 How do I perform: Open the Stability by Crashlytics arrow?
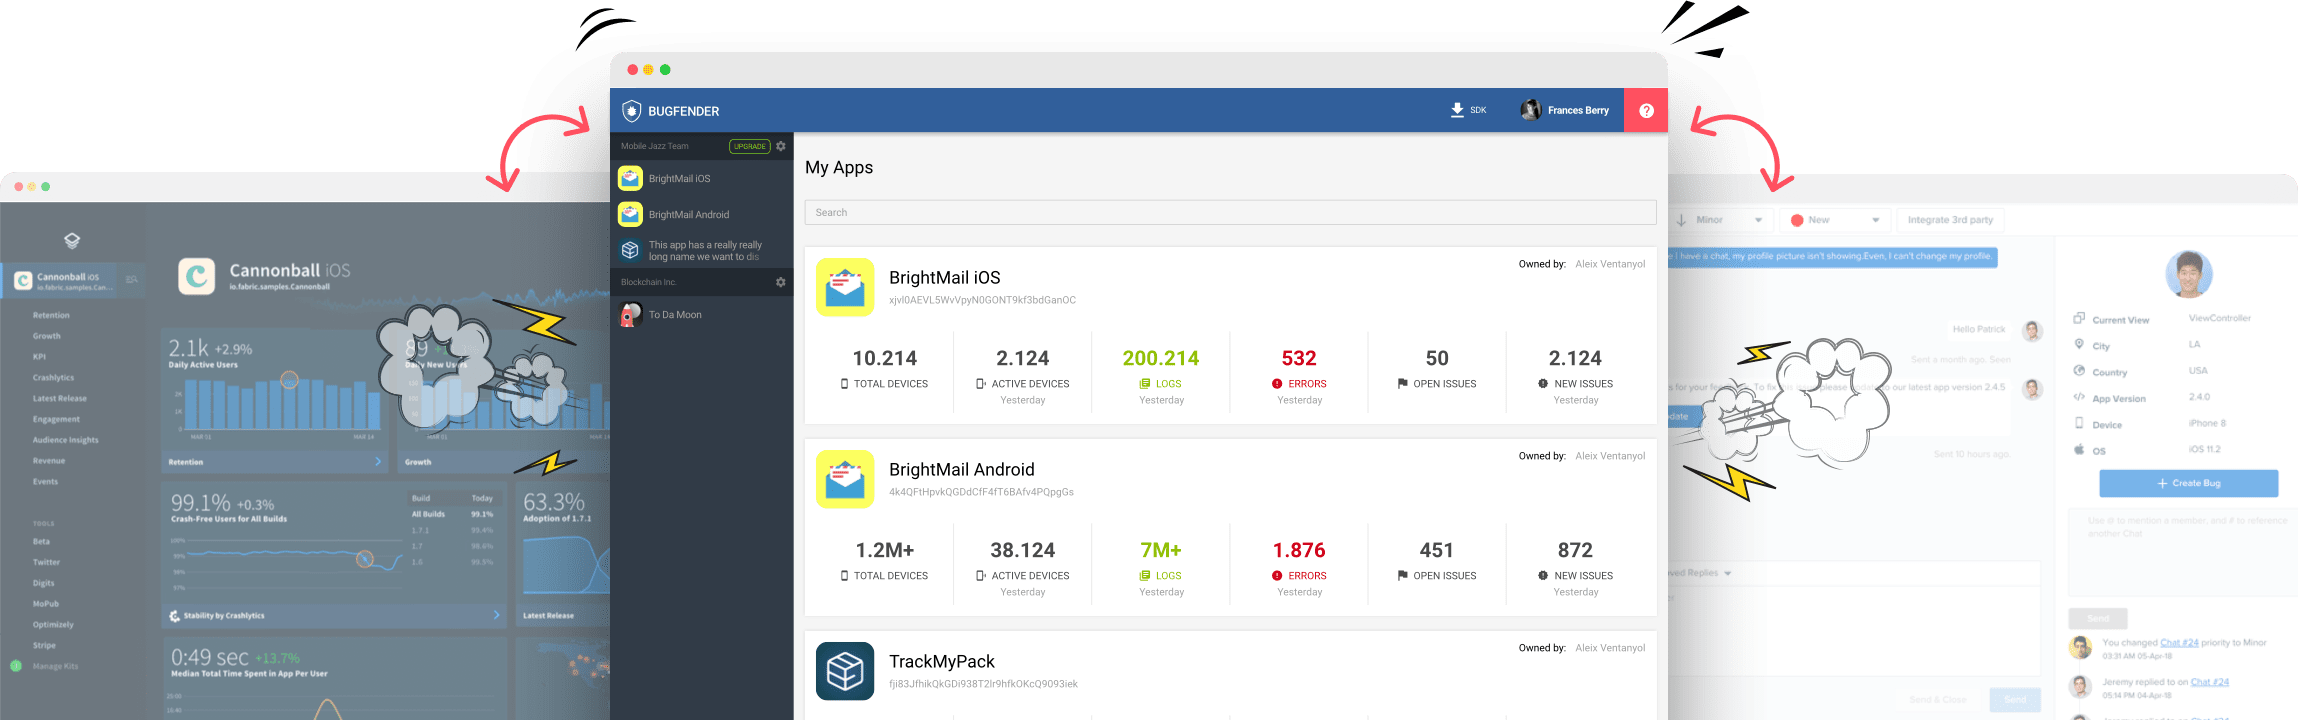click(496, 615)
